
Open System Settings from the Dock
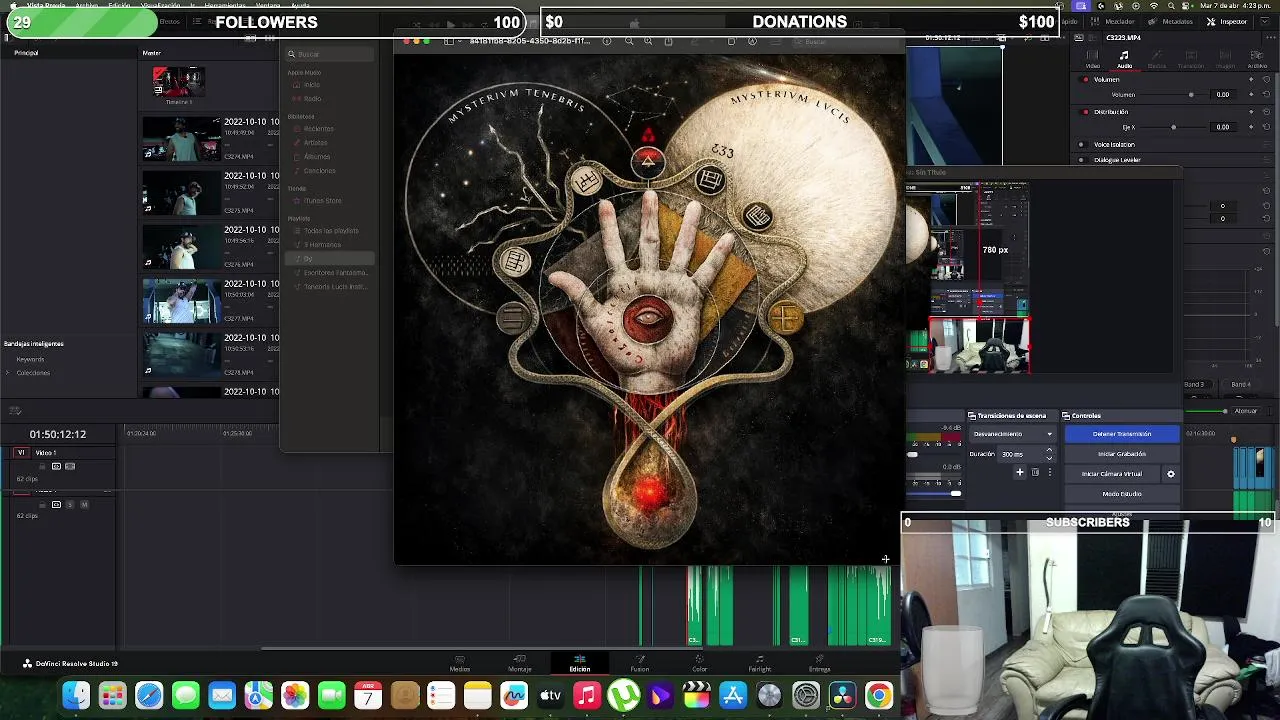point(806,695)
